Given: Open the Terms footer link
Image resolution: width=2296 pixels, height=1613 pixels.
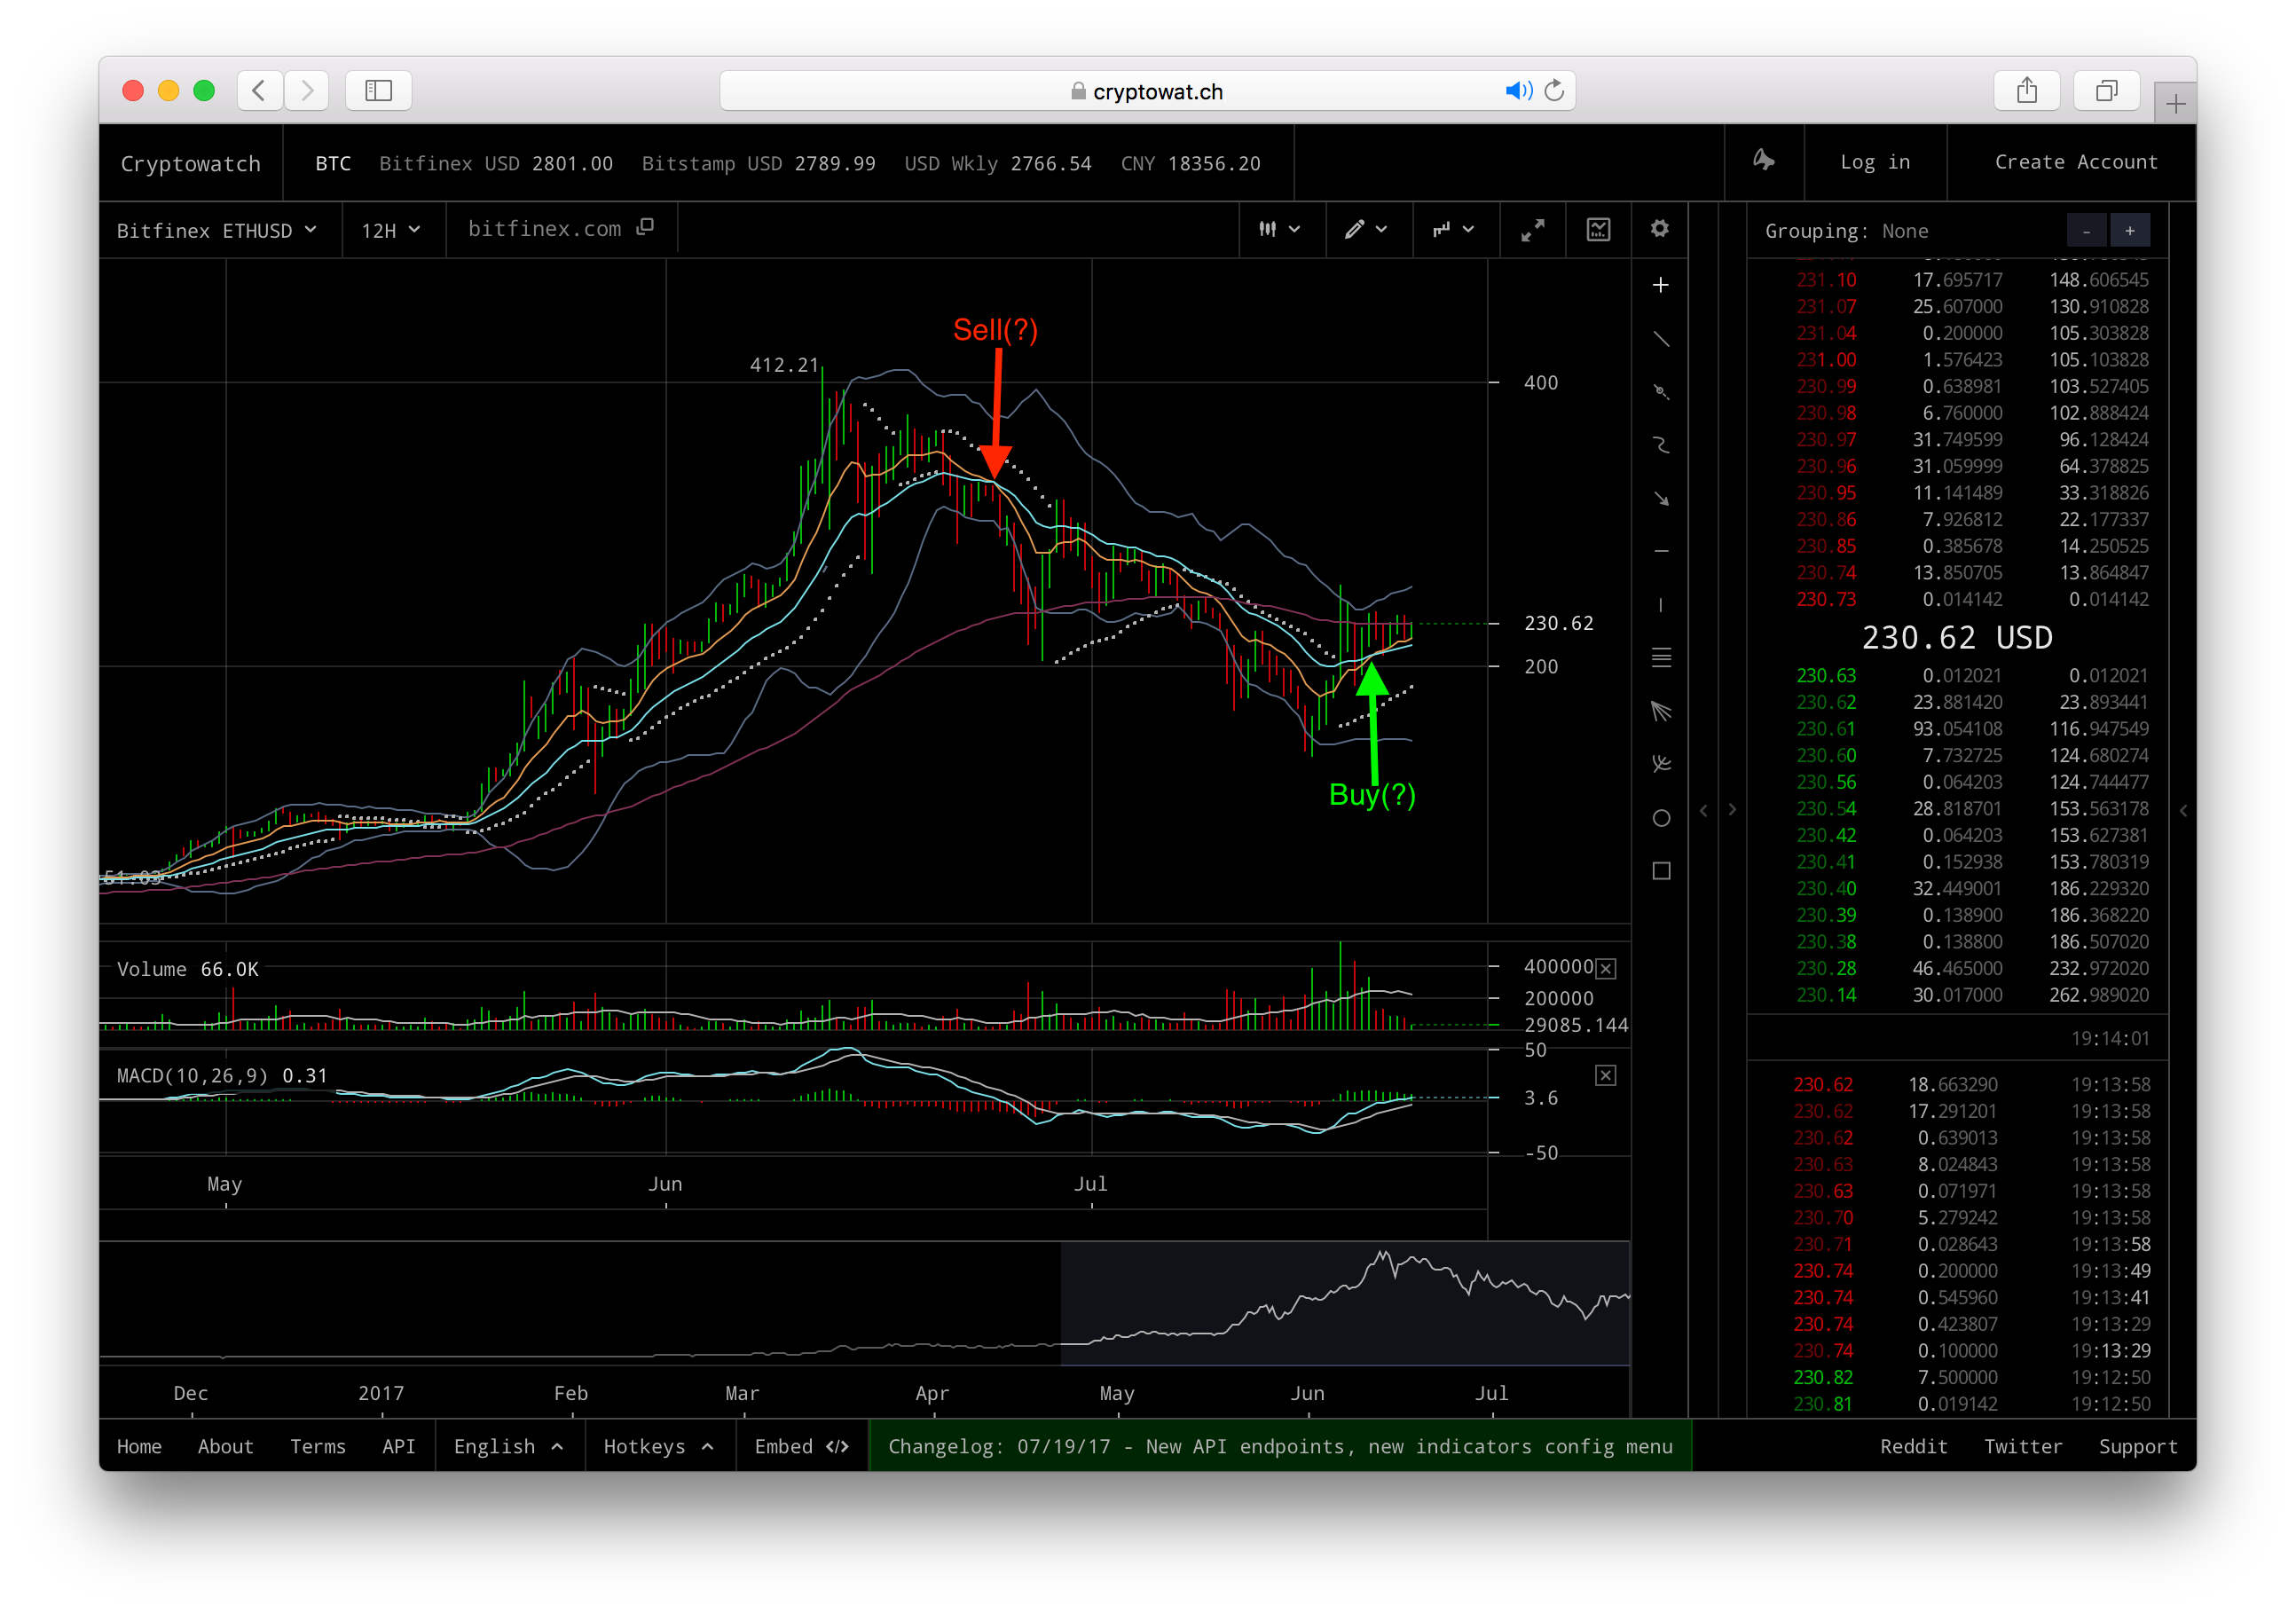Looking at the screenshot, I should (318, 1446).
